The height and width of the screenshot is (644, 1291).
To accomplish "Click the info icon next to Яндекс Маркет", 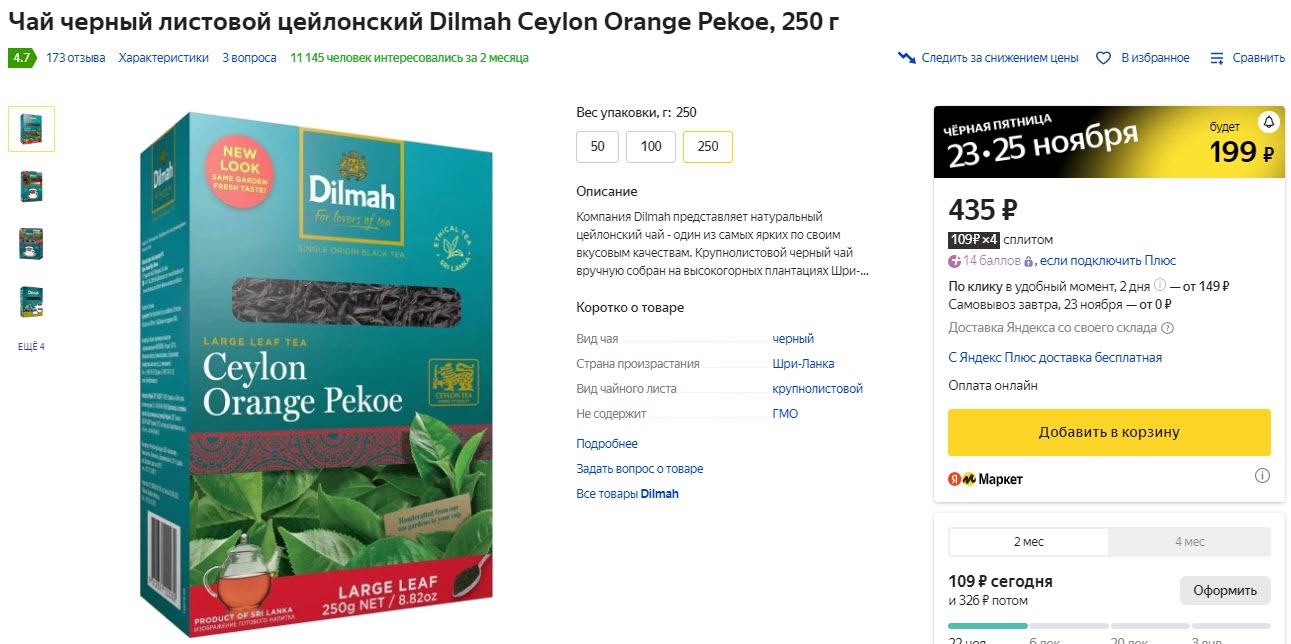I will [1262, 475].
